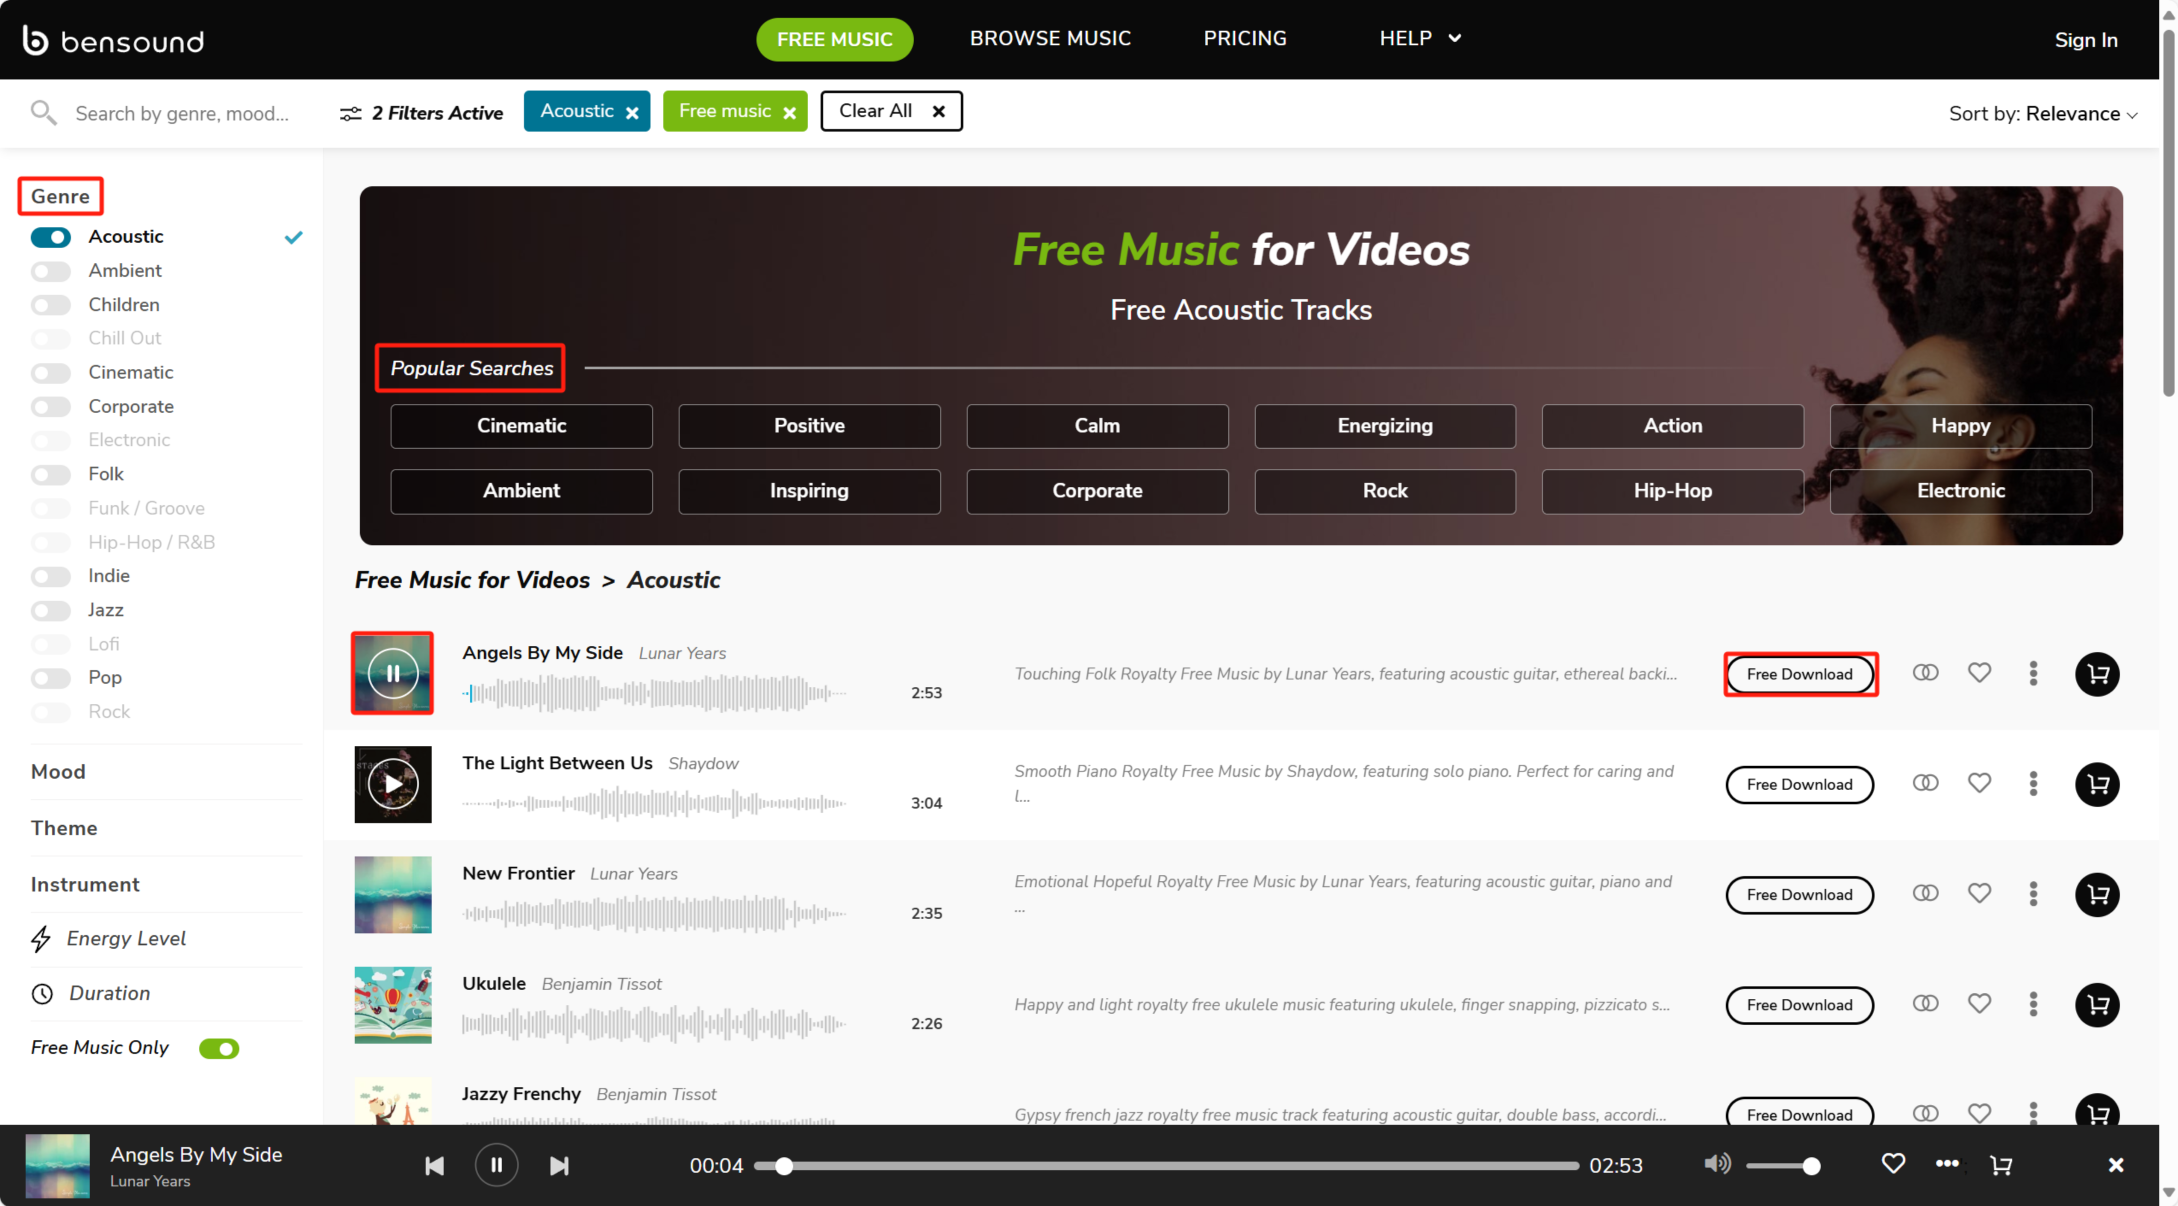Toggle the Ambient genre switch
Image resolution: width=2178 pixels, height=1206 pixels.
tap(51, 271)
